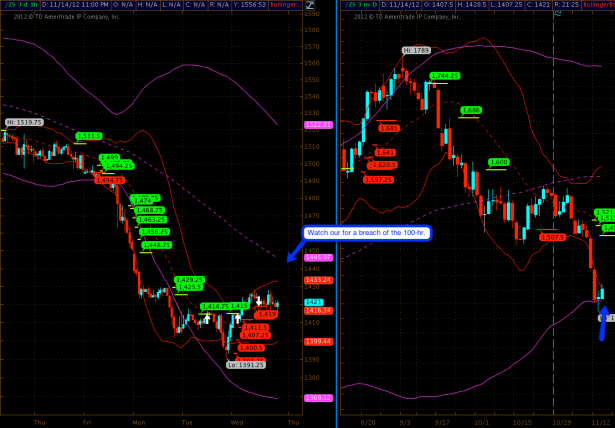The height and width of the screenshot is (428, 615).
Task: Click the green 1,511.5 signal tag
Action: 89,135
